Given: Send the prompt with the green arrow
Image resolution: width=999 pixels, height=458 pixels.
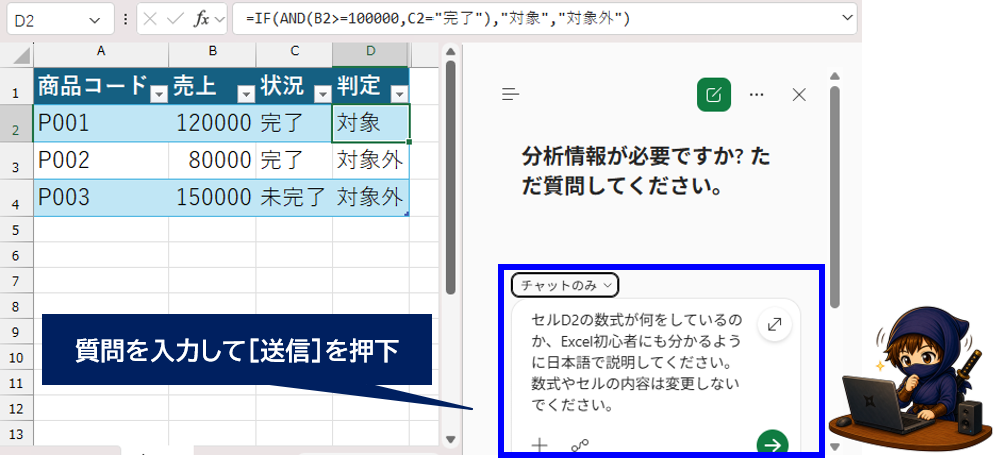Looking at the screenshot, I should 772,444.
